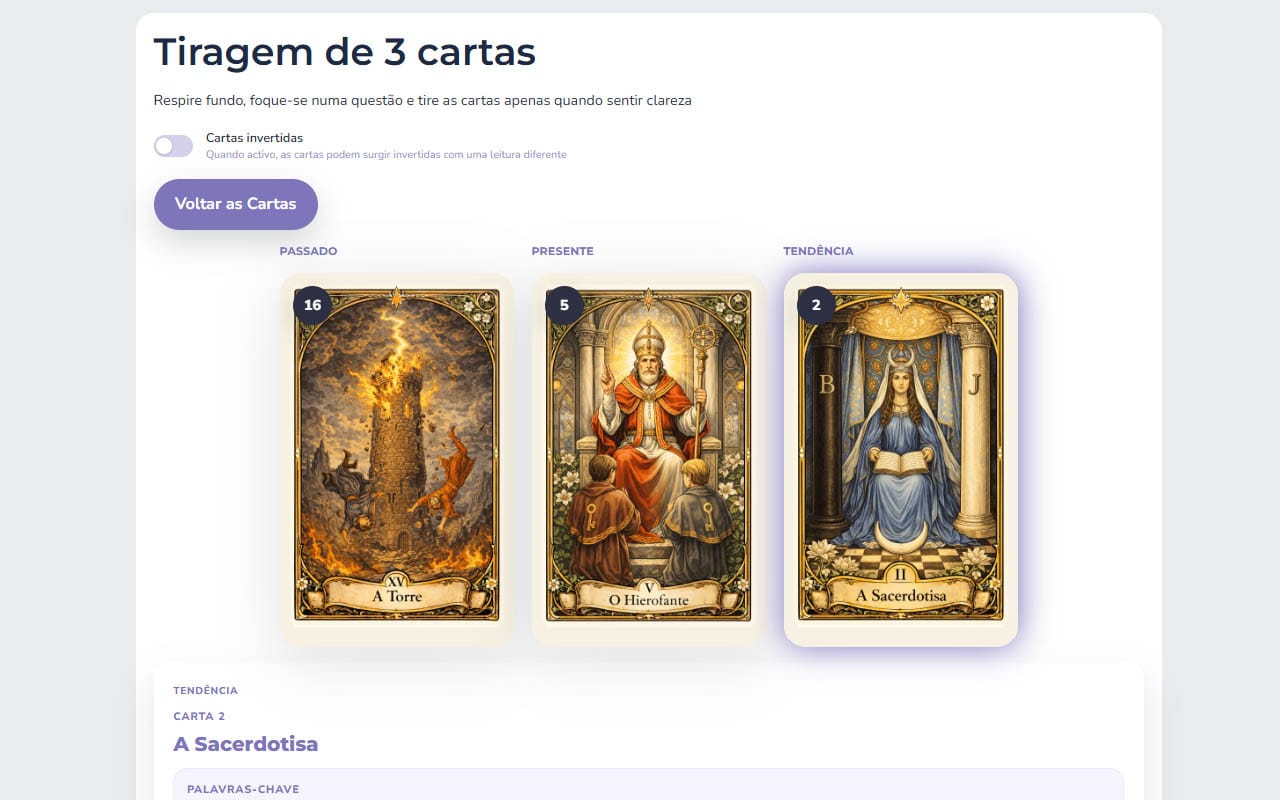Select the A Sacerdotisa card image

point(901,455)
